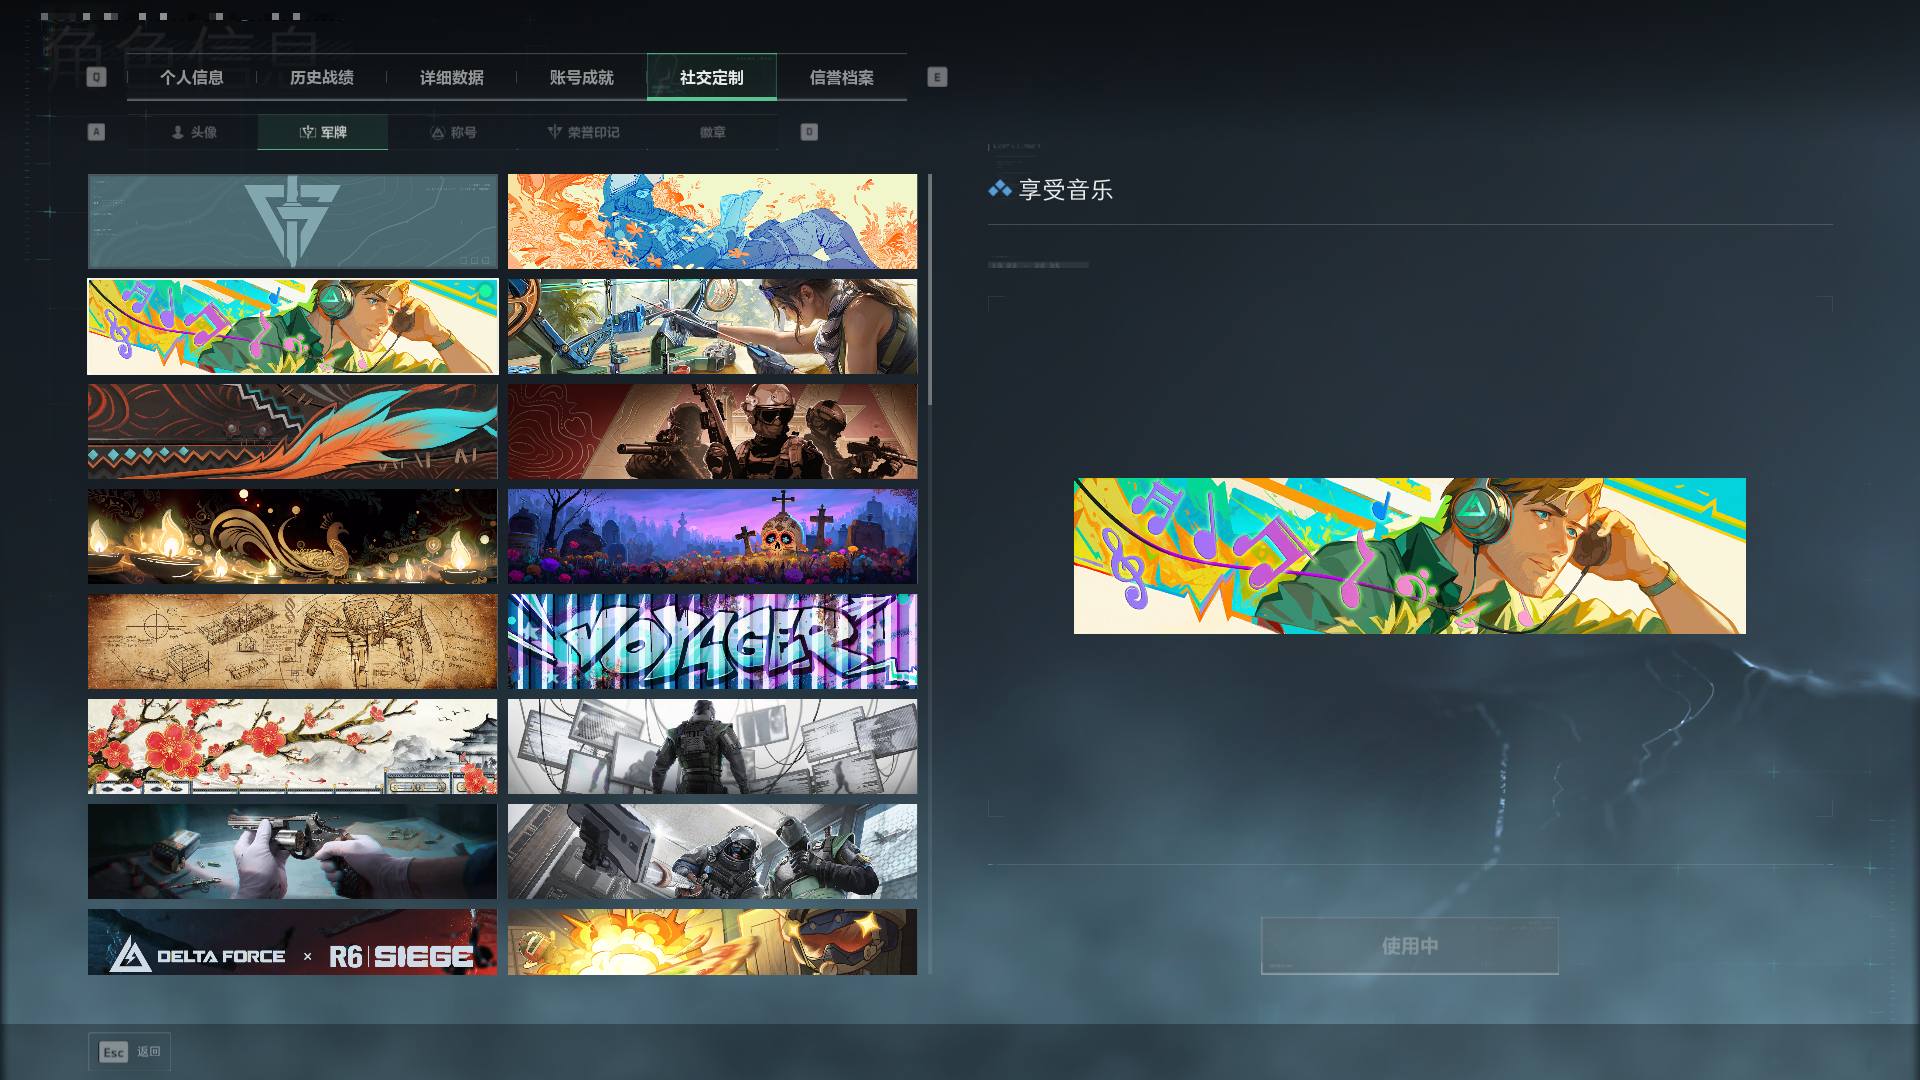Viewport: 1920px width, 1080px height.
Task: Open the 信誉档案 tab
Action: pyautogui.click(x=842, y=77)
